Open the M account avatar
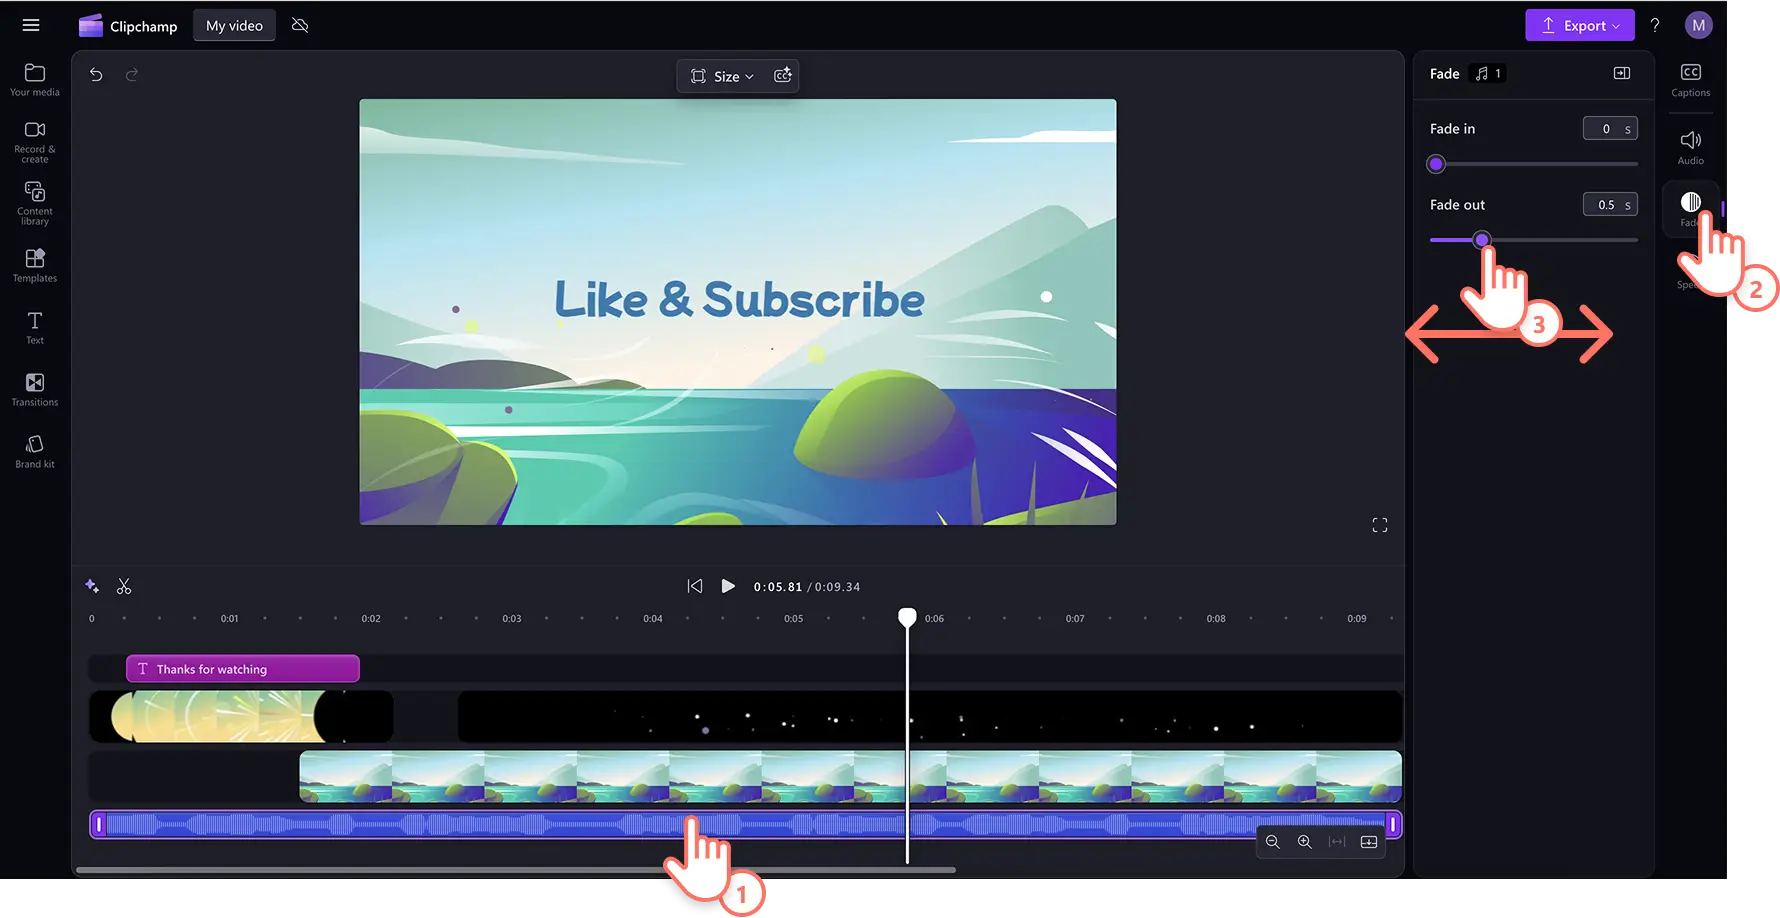Image resolution: width=1780 pixels, height=918 pixels. (1698, 26)
